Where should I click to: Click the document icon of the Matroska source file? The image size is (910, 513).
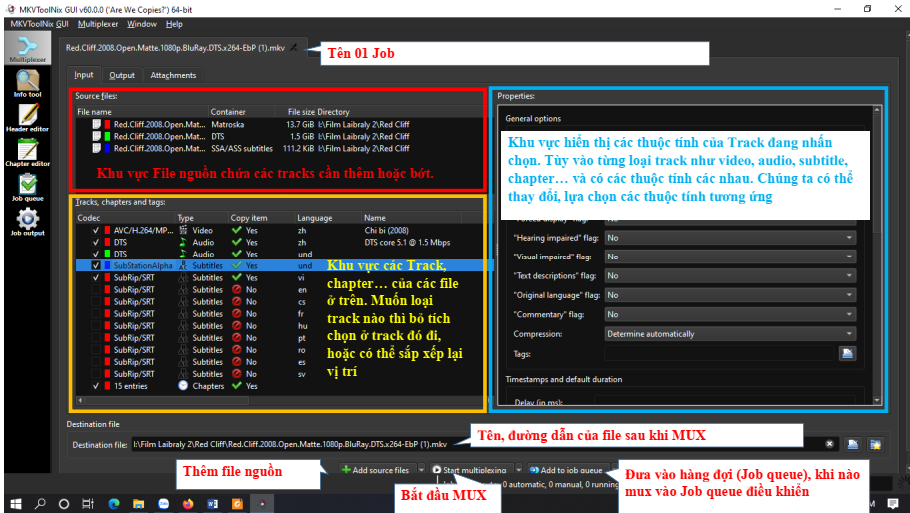[96, 124]
